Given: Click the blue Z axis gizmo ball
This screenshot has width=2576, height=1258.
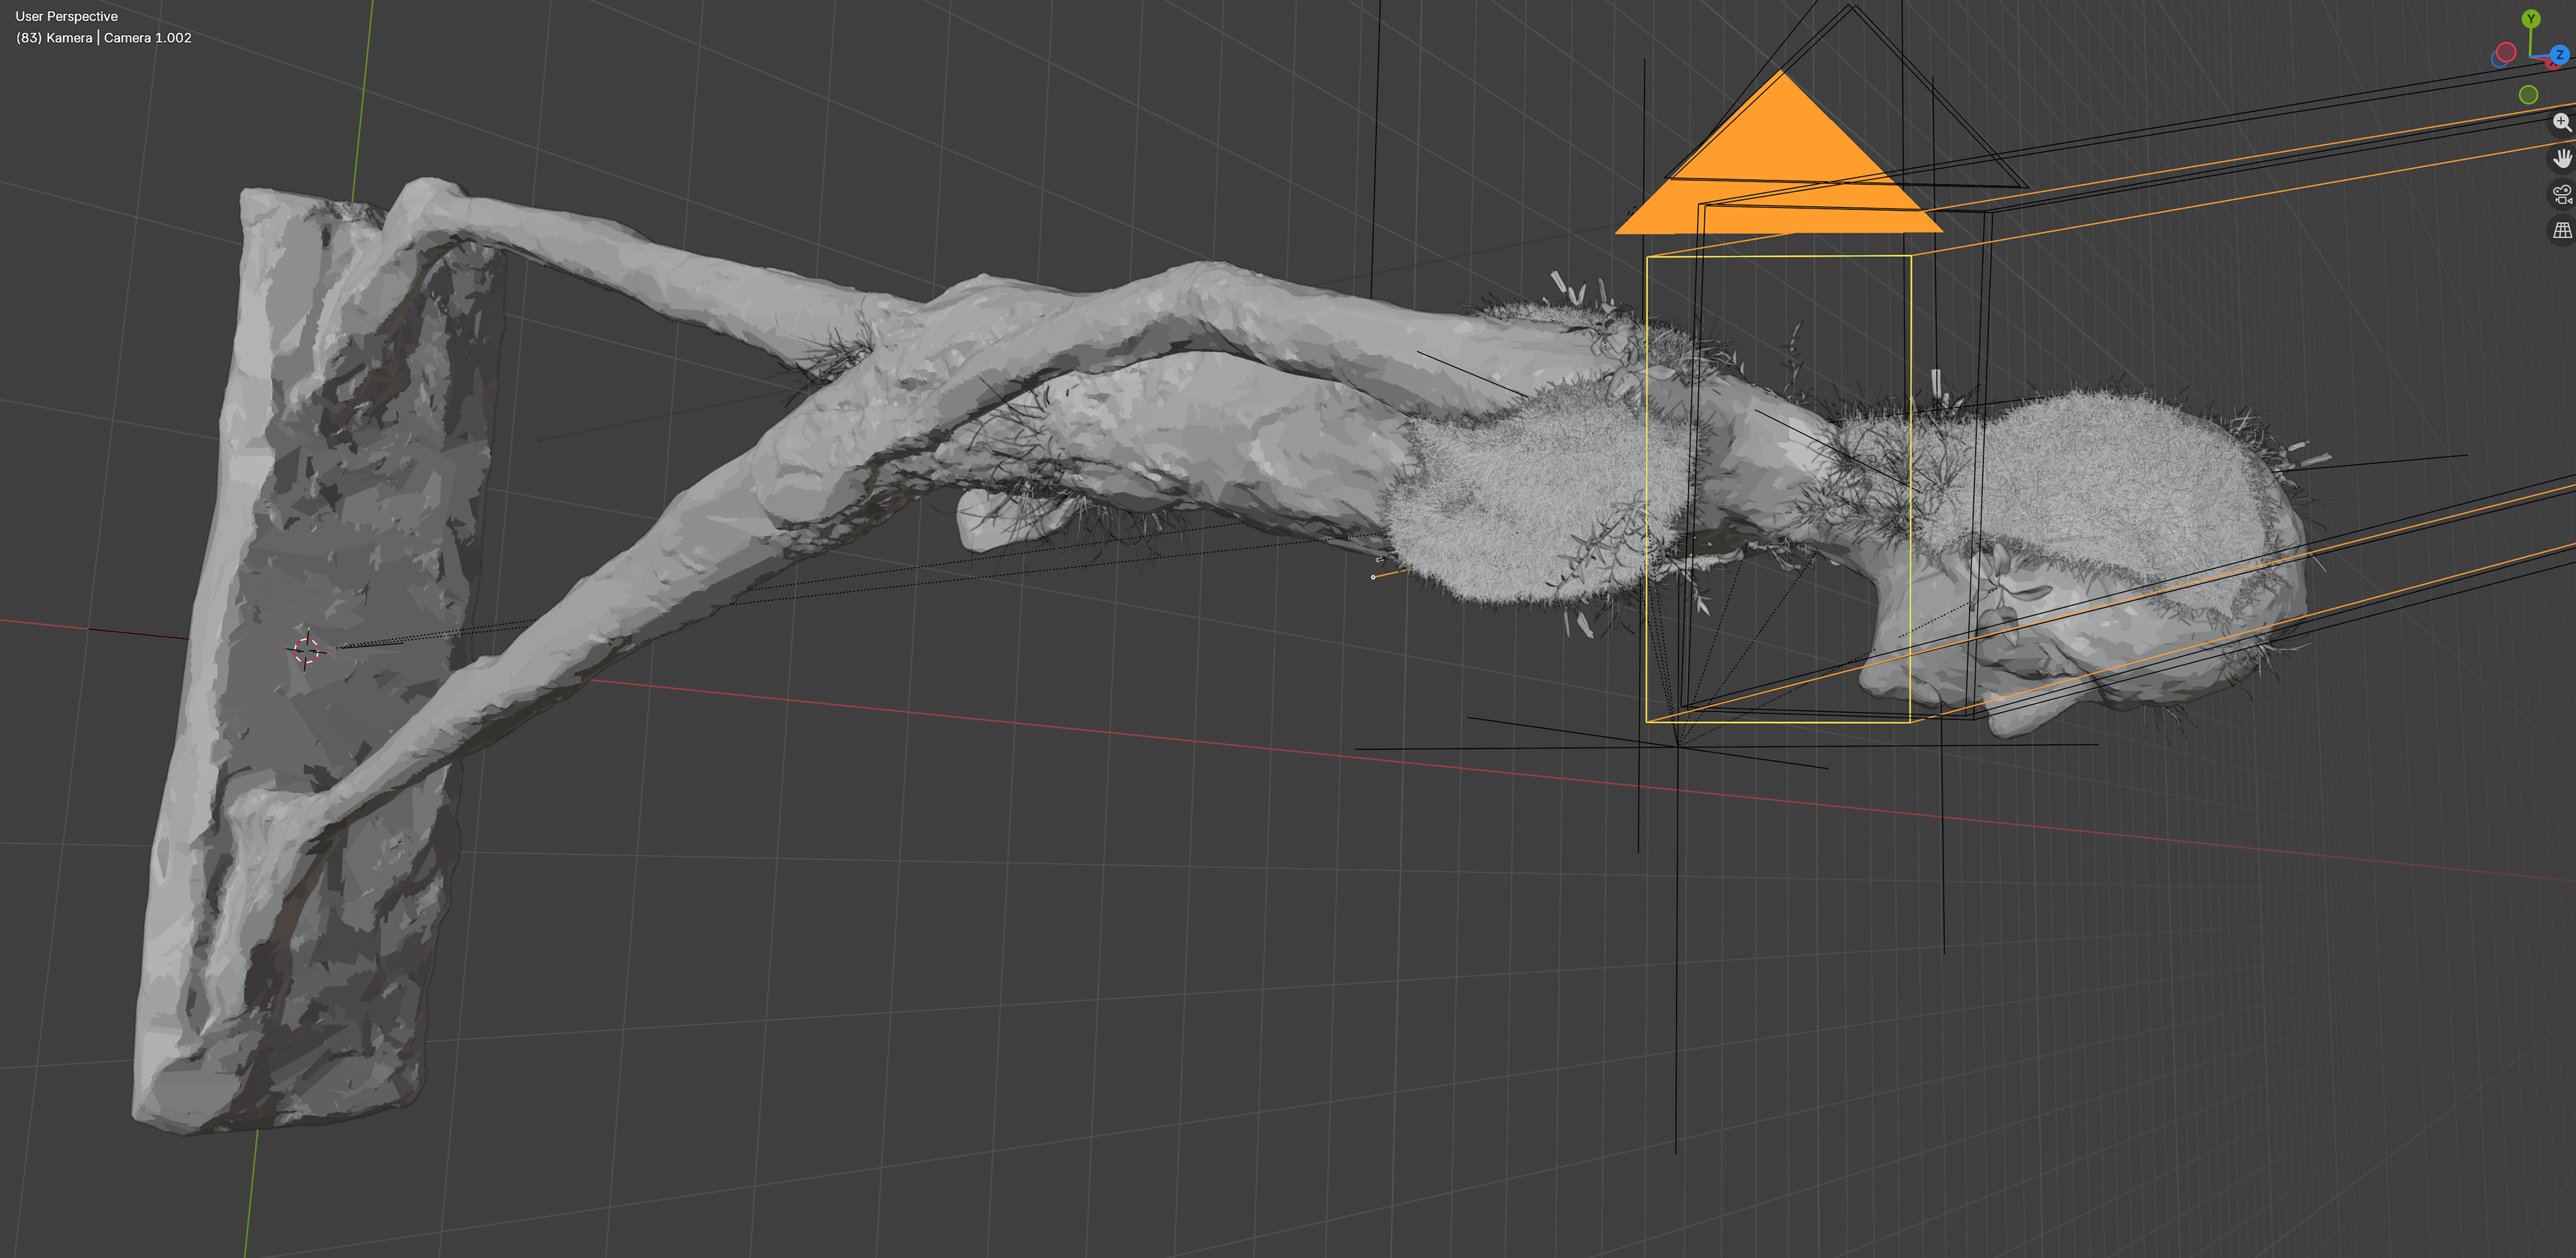Looking at the screenshot, I should (2559, 56).
